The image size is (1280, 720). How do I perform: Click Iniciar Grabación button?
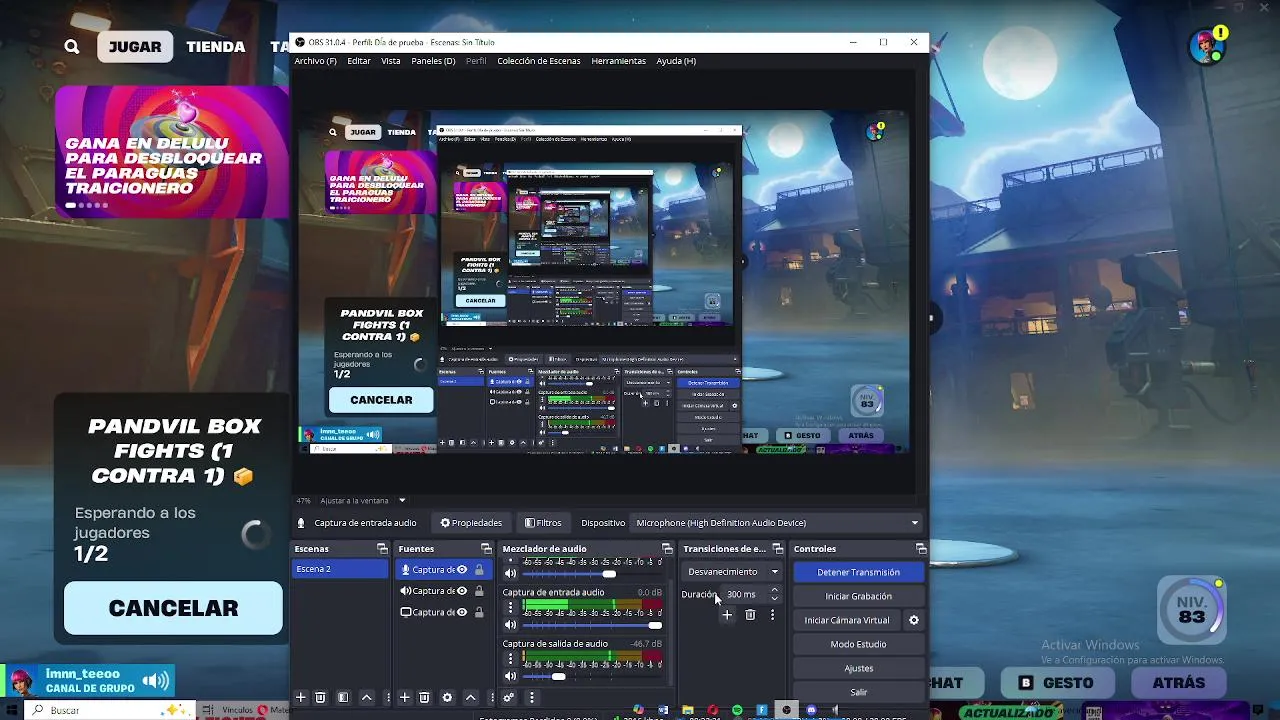coord(858,596)
